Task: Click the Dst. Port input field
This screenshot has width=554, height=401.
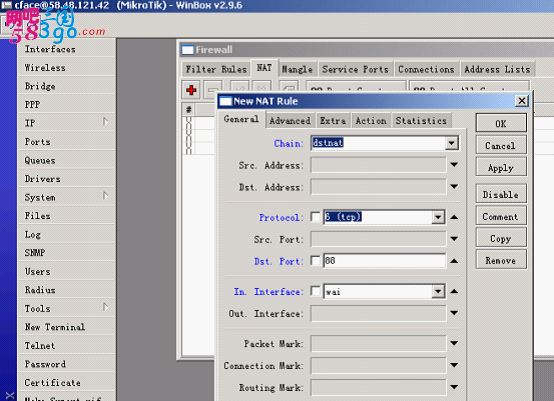Action: coord(384,261)
